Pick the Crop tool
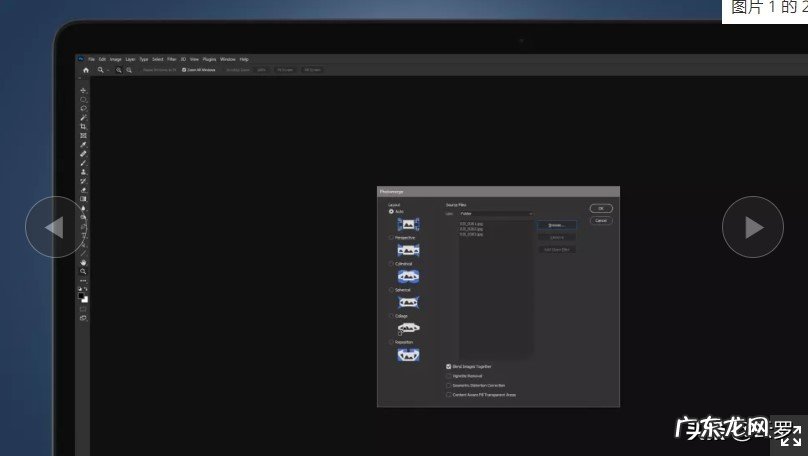This screenshot has width=808, height=456. pyautogui.click(x=84, y=126)
